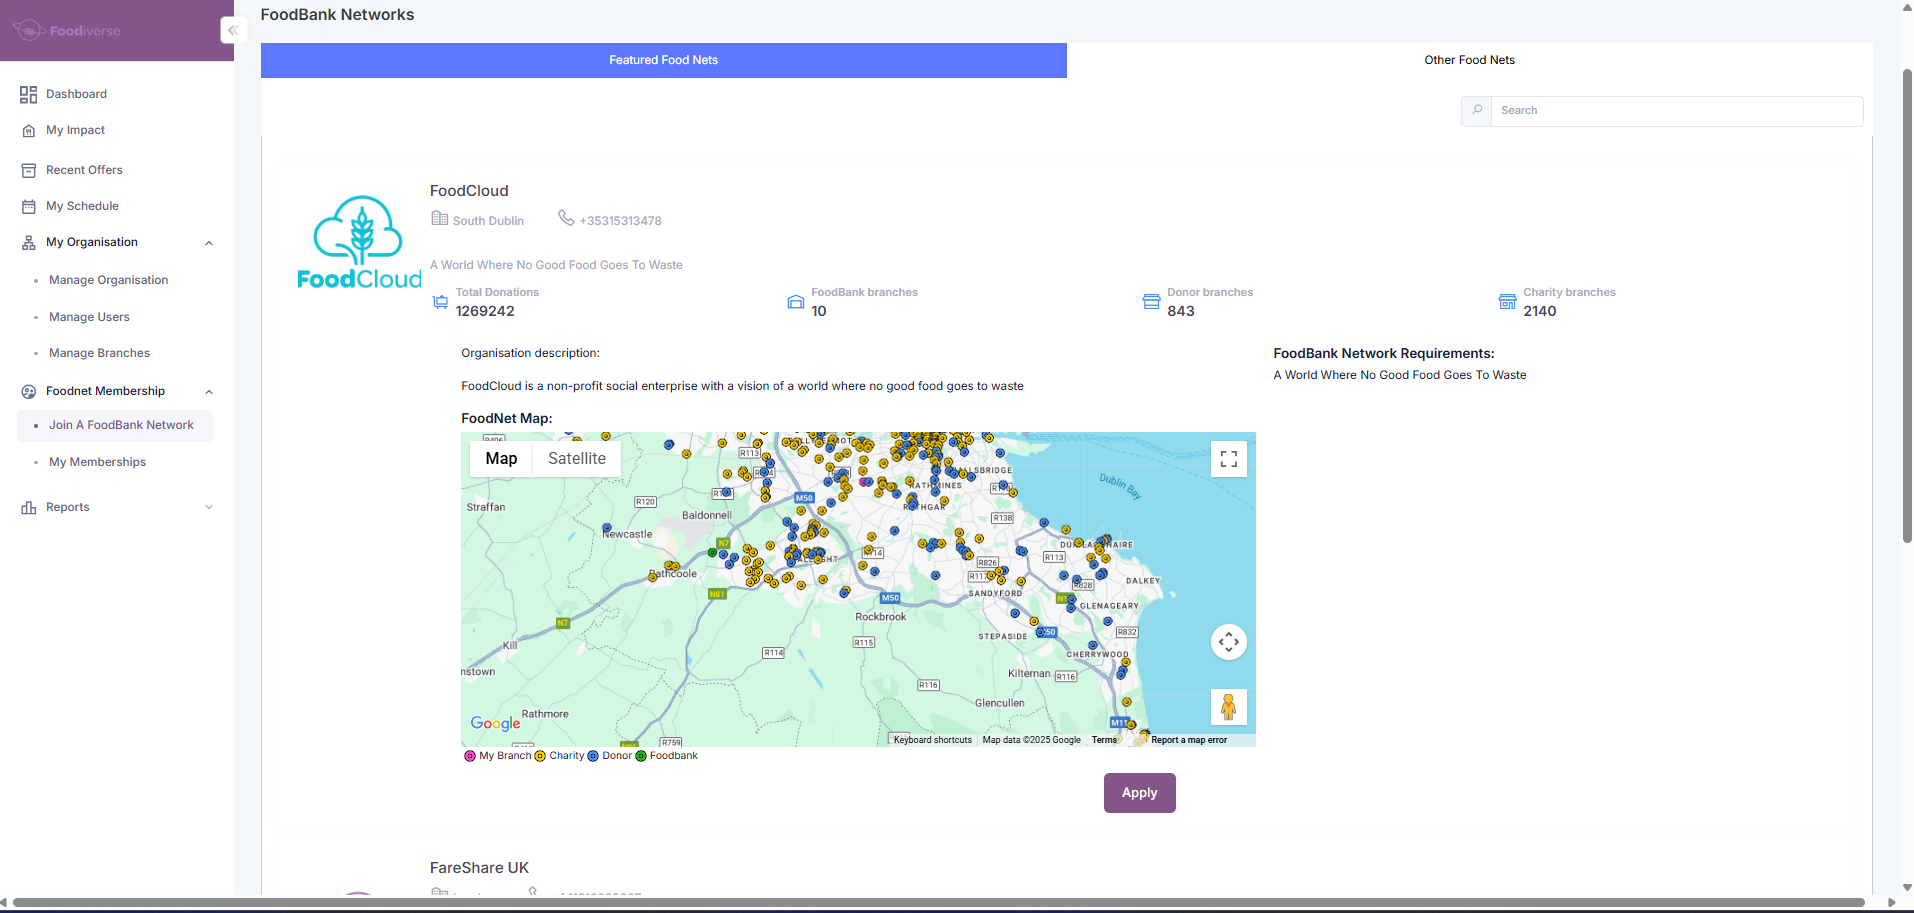Select the Featured Food Nets tab

[x=663, y=60]
